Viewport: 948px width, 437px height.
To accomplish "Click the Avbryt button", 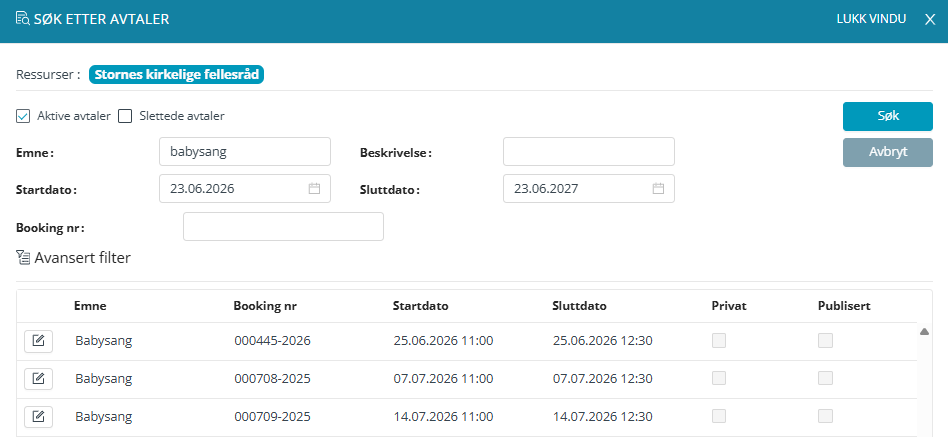I will coord(888,152).
